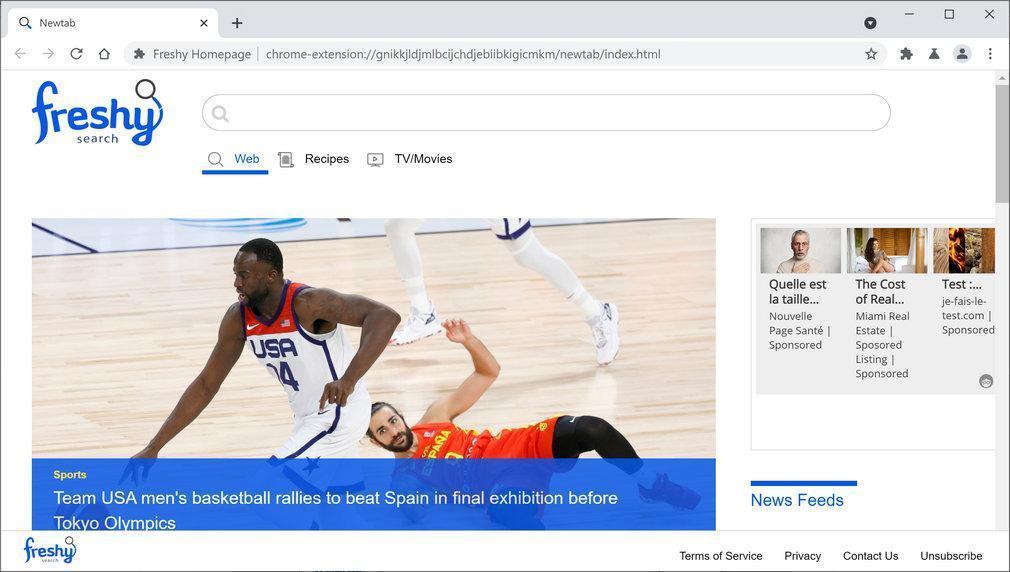Screen dimensions: 1010x572
Task: Click the older man ad thumbnail
Action: click(801, 251)
